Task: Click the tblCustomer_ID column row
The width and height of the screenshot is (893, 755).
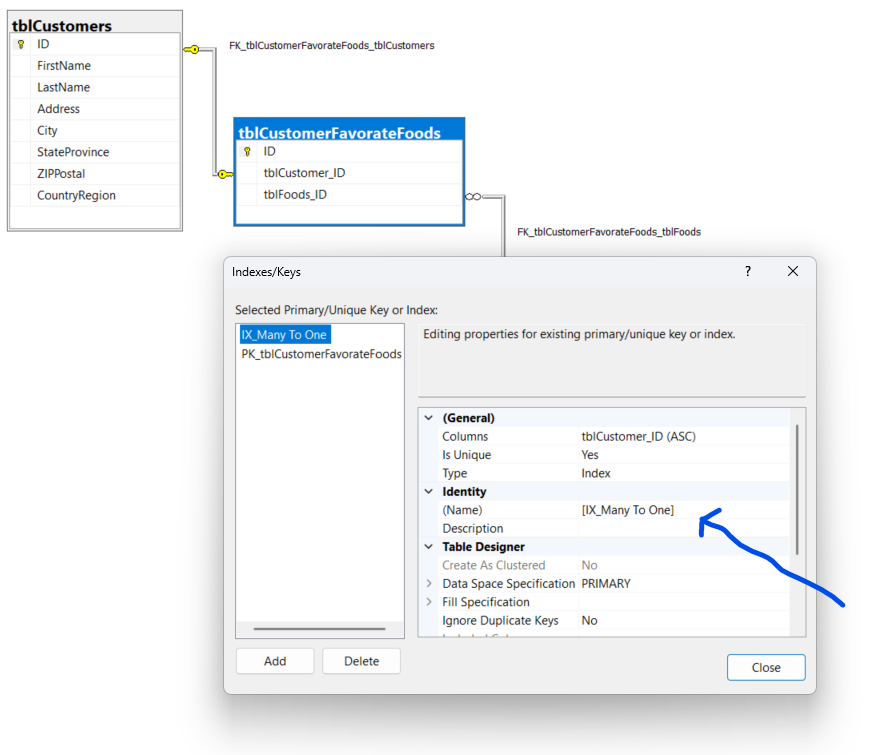Action: (349, 173)
